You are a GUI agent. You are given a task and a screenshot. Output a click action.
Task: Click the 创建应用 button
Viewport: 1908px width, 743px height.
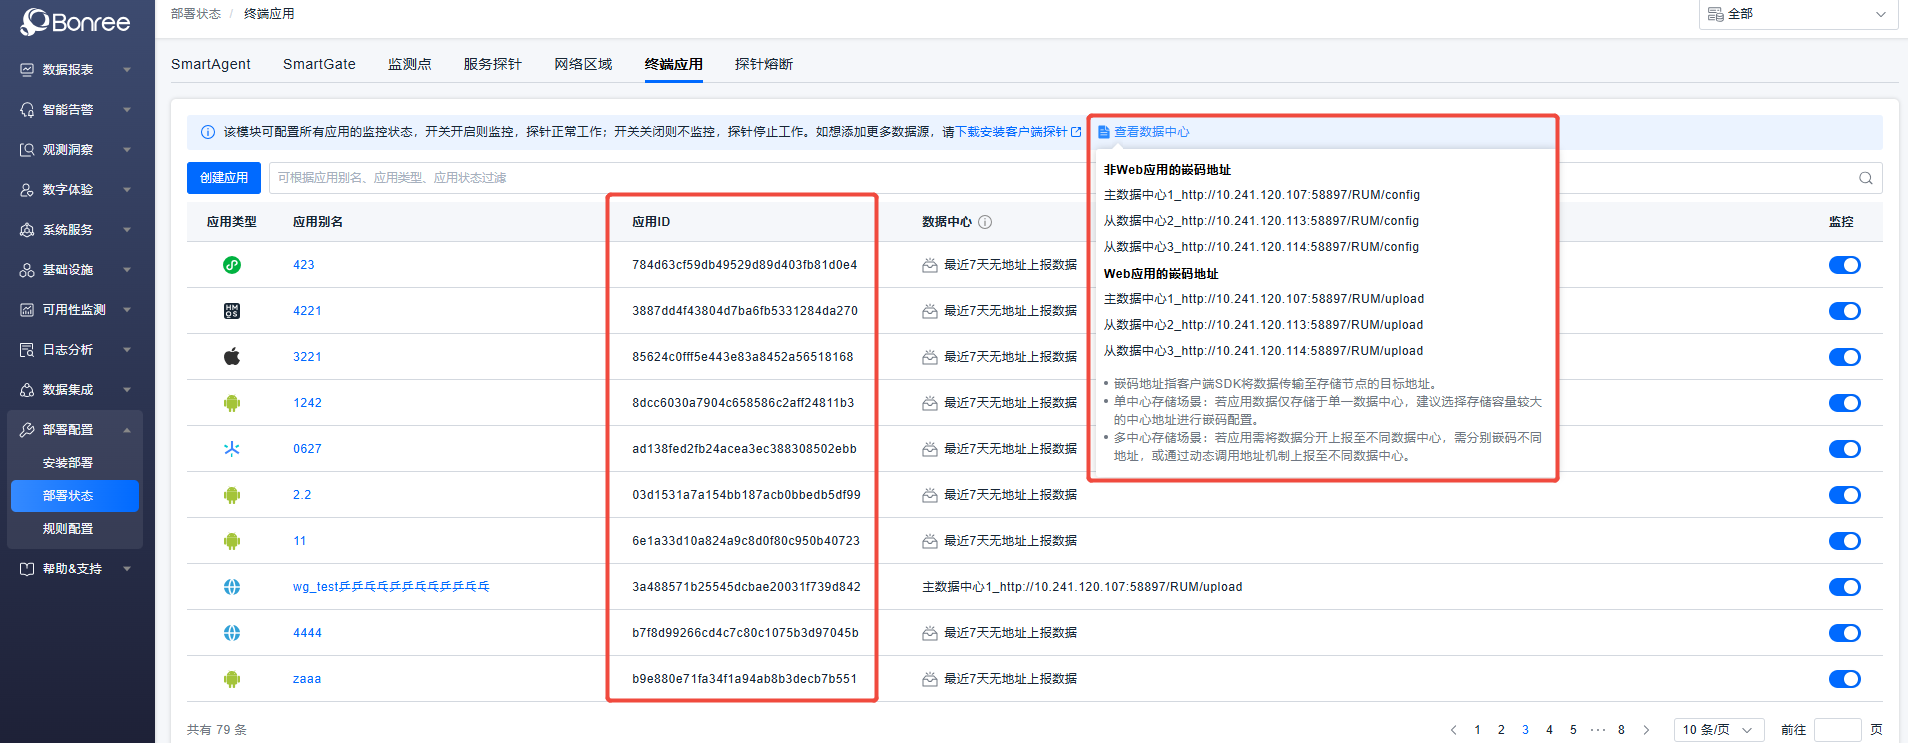tap(224, 178)
